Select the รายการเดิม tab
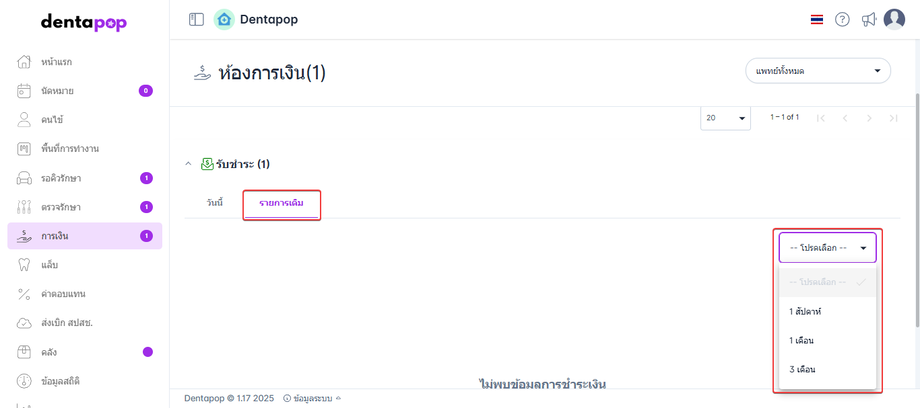920x408 pixels. tap(282, 204)
